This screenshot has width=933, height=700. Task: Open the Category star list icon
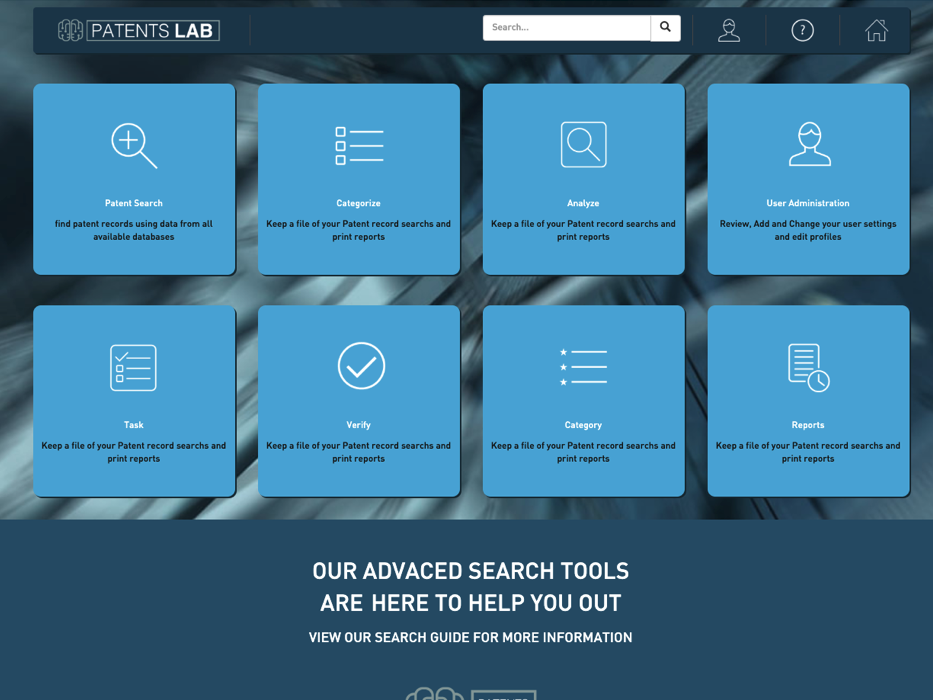click(584, 367)
